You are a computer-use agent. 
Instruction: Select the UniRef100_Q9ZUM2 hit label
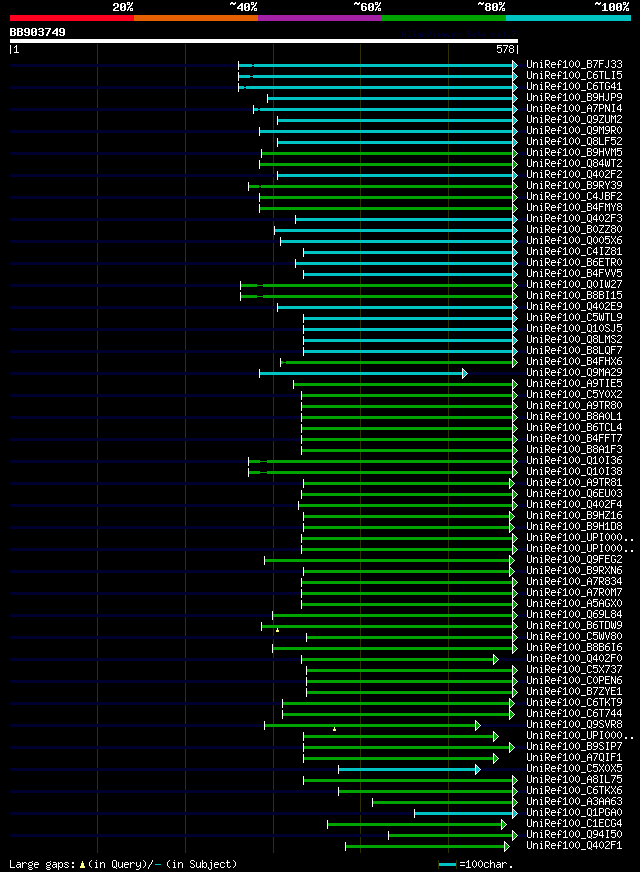pos(574,120)
